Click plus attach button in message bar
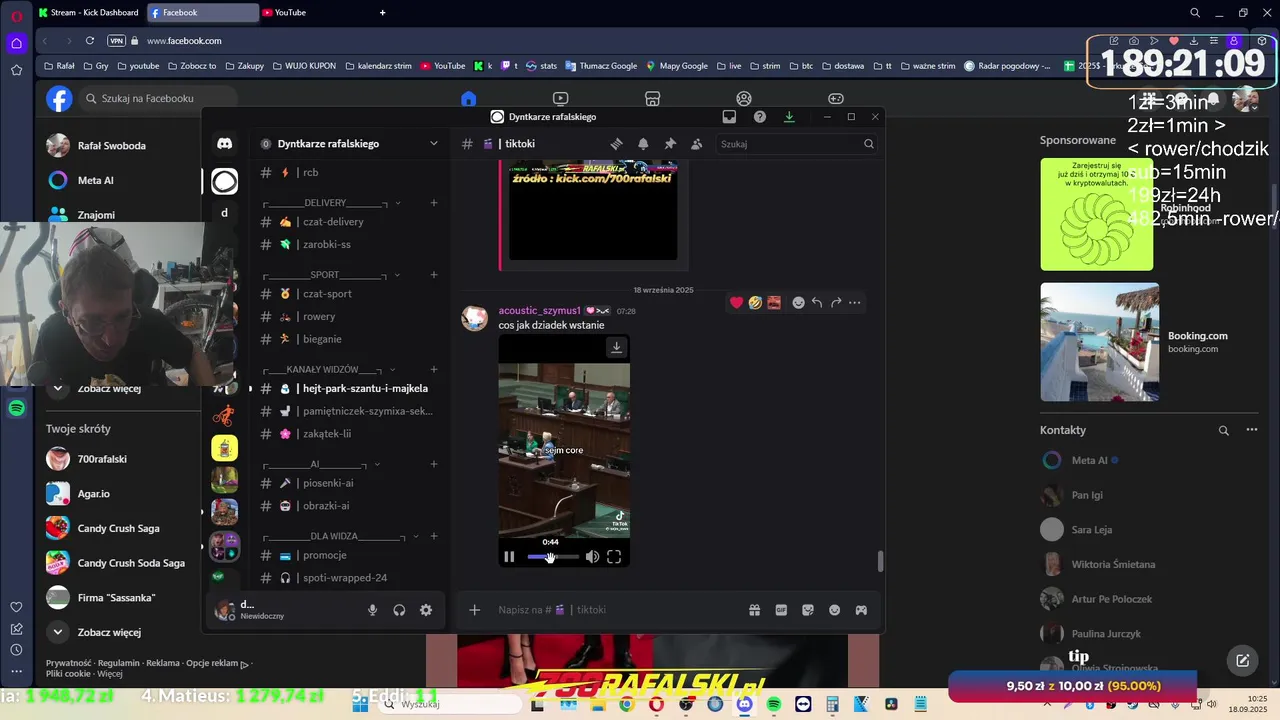 pos(475,610)
